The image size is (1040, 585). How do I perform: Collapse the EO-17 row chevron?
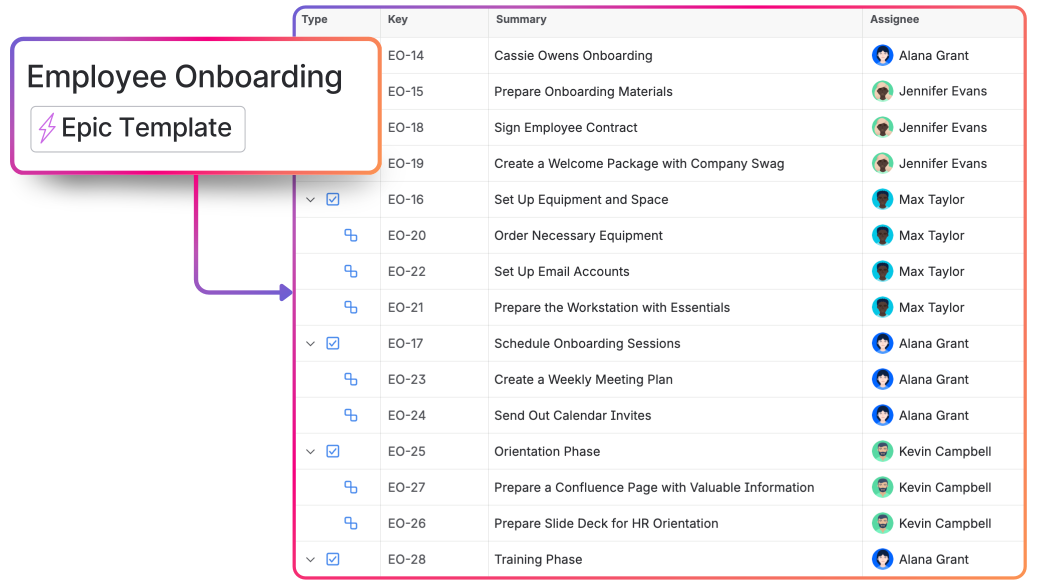click(310, 343)
